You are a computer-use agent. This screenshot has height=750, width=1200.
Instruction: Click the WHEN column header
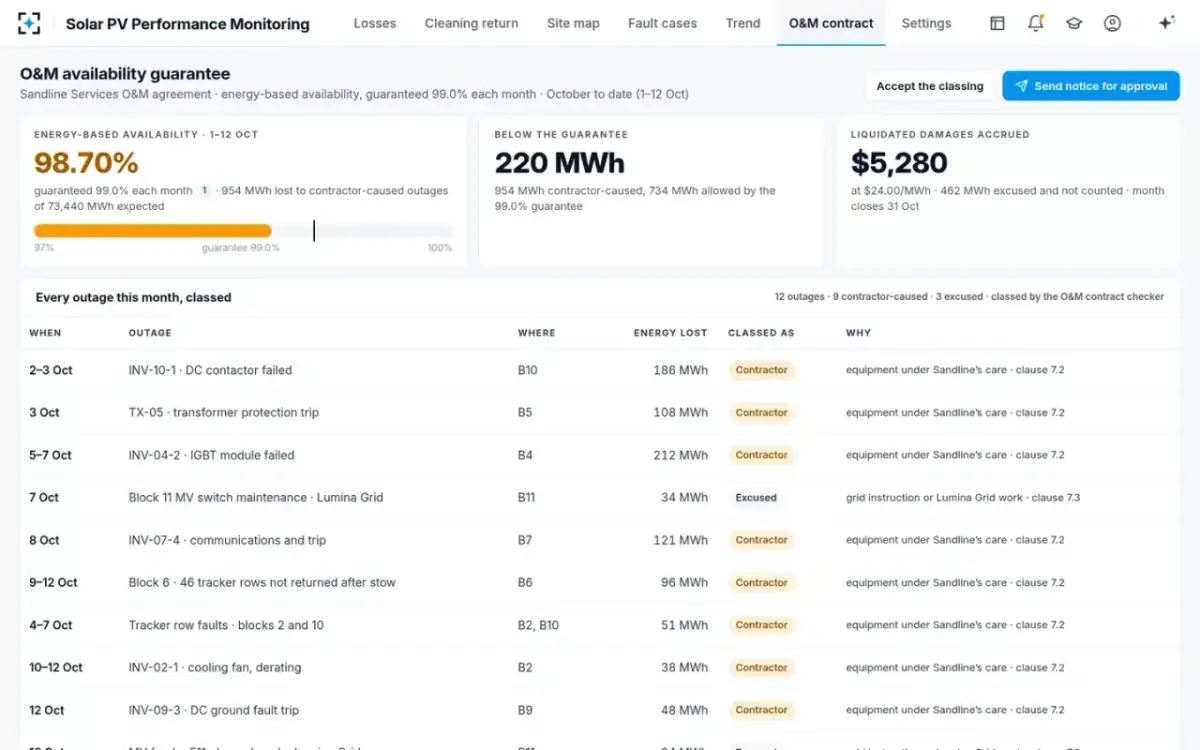click(45, 333)
